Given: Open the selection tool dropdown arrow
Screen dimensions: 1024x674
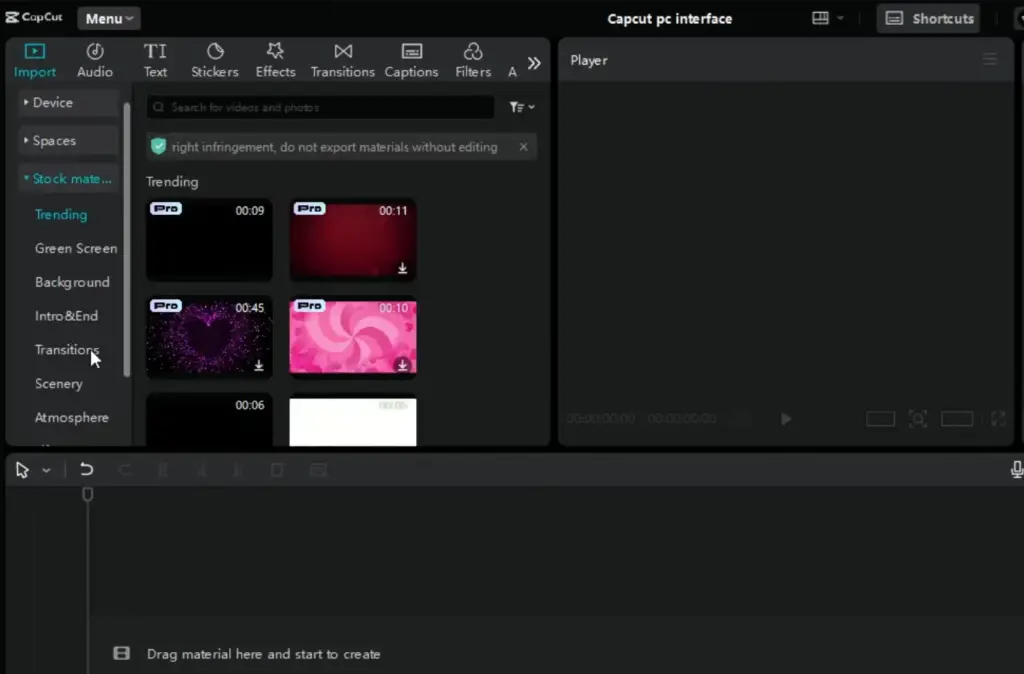Looking at the screenshot, I should tap(44, 469).
